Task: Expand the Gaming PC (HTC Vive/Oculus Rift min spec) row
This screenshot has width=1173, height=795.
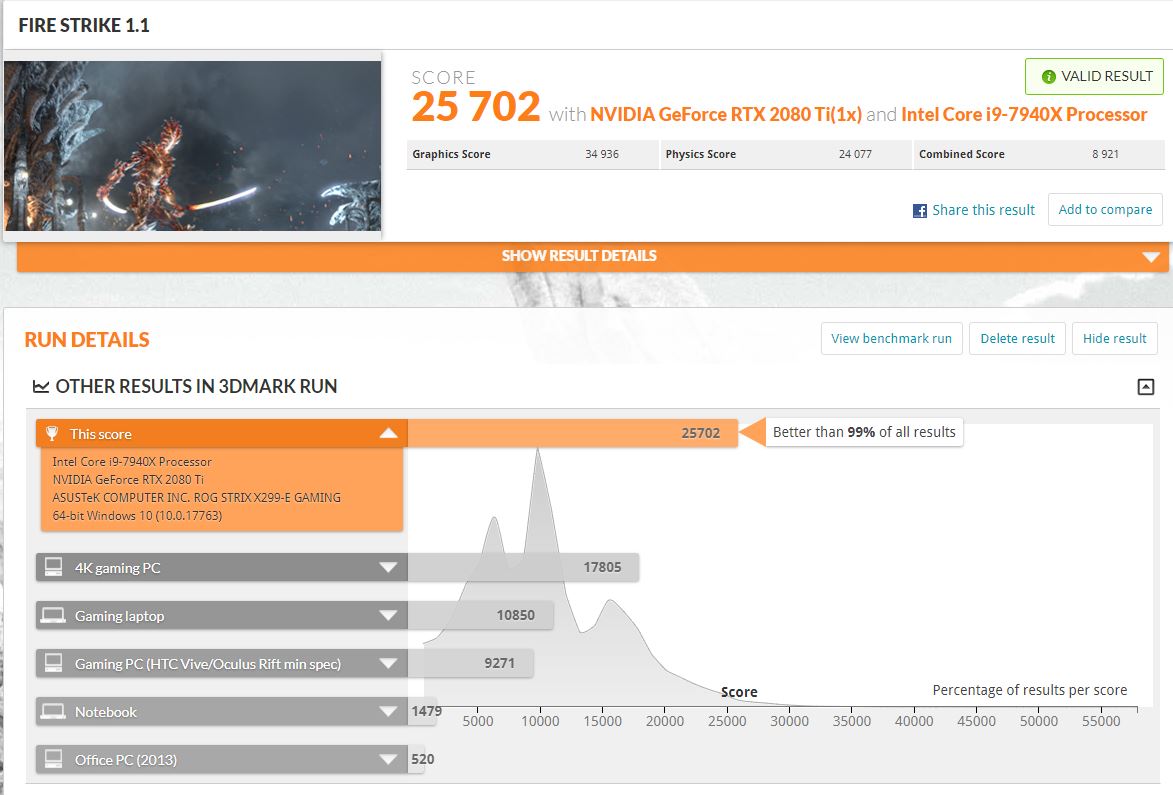Action: (388, 663)
